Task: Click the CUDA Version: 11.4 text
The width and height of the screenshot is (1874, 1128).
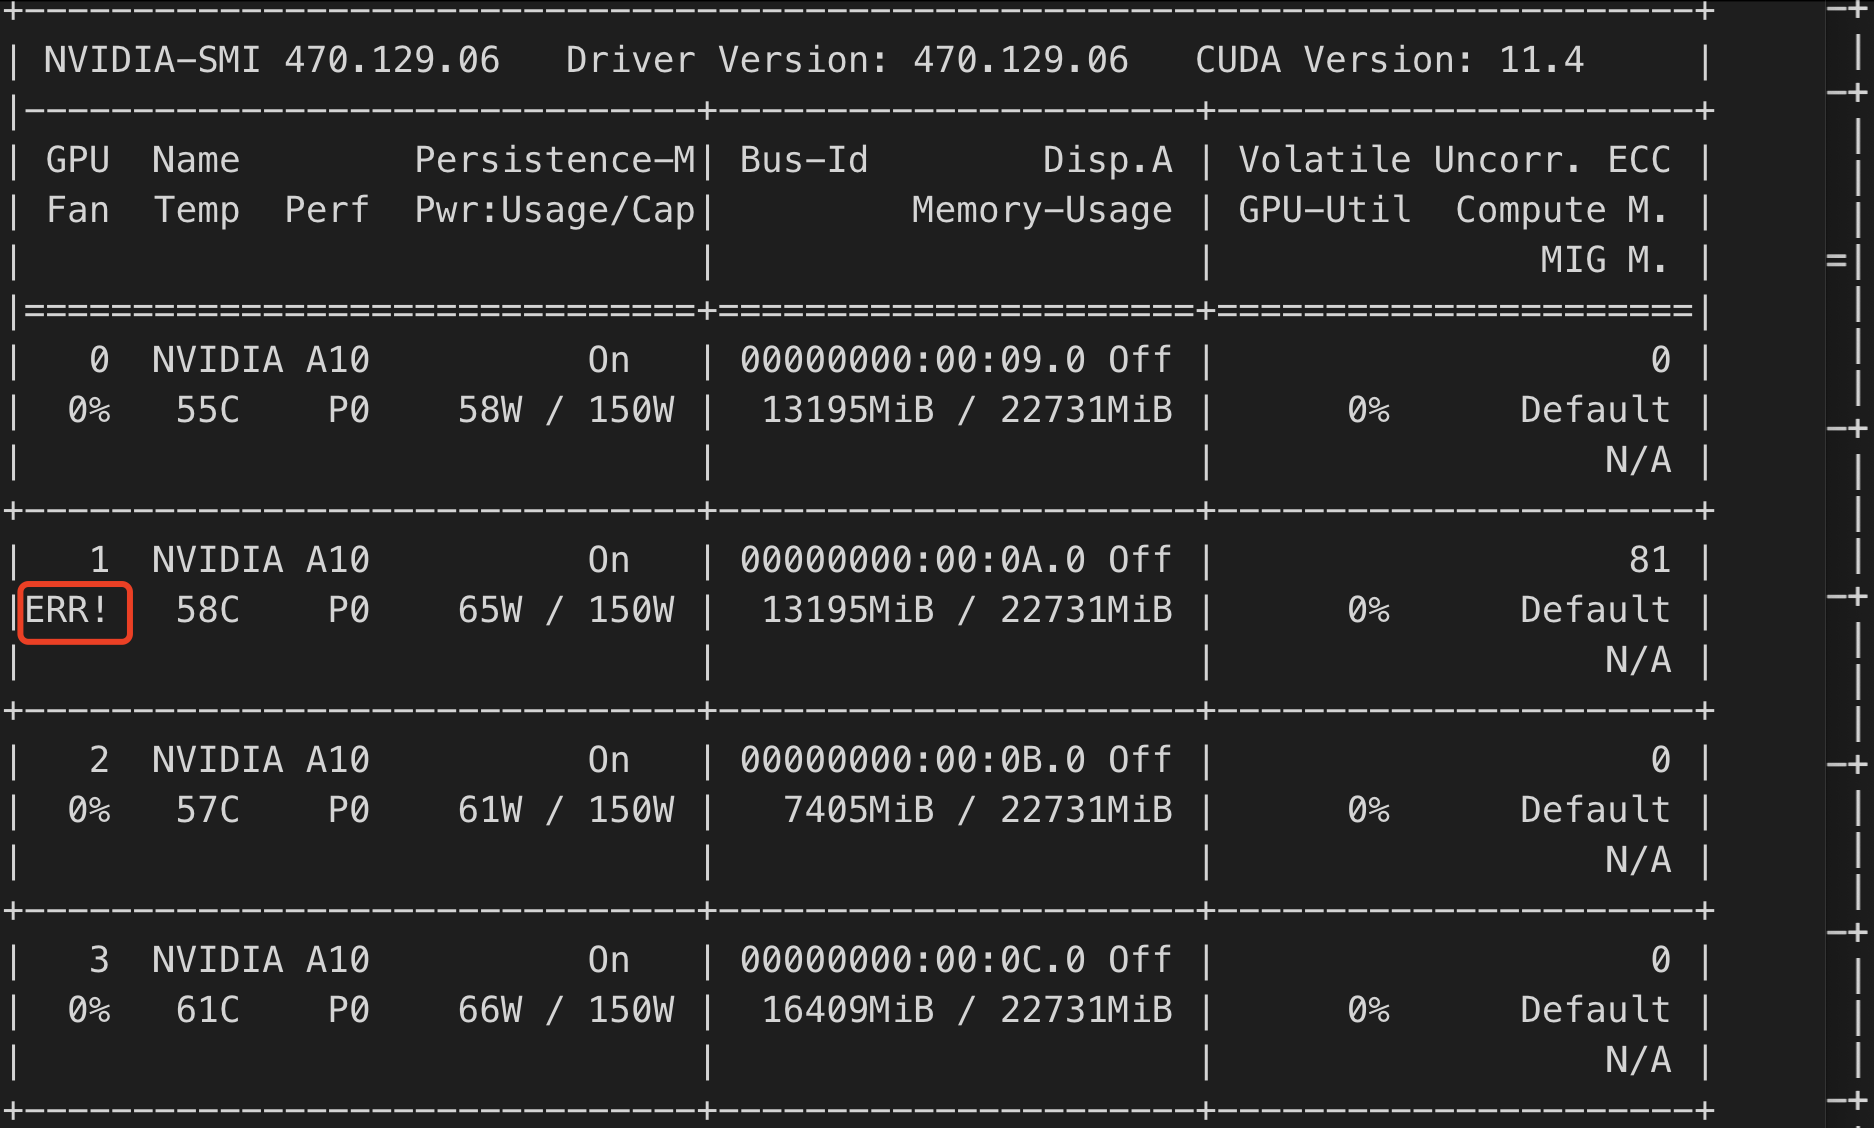Action: pyautogui.click(x=1390, y=60)
